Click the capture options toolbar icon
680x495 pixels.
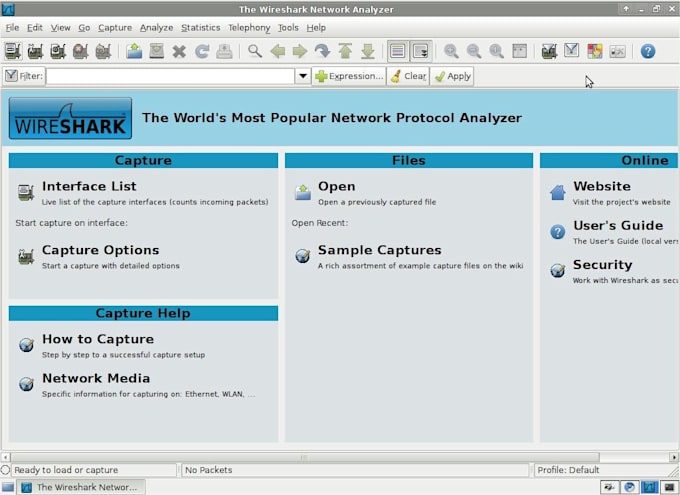36,51
